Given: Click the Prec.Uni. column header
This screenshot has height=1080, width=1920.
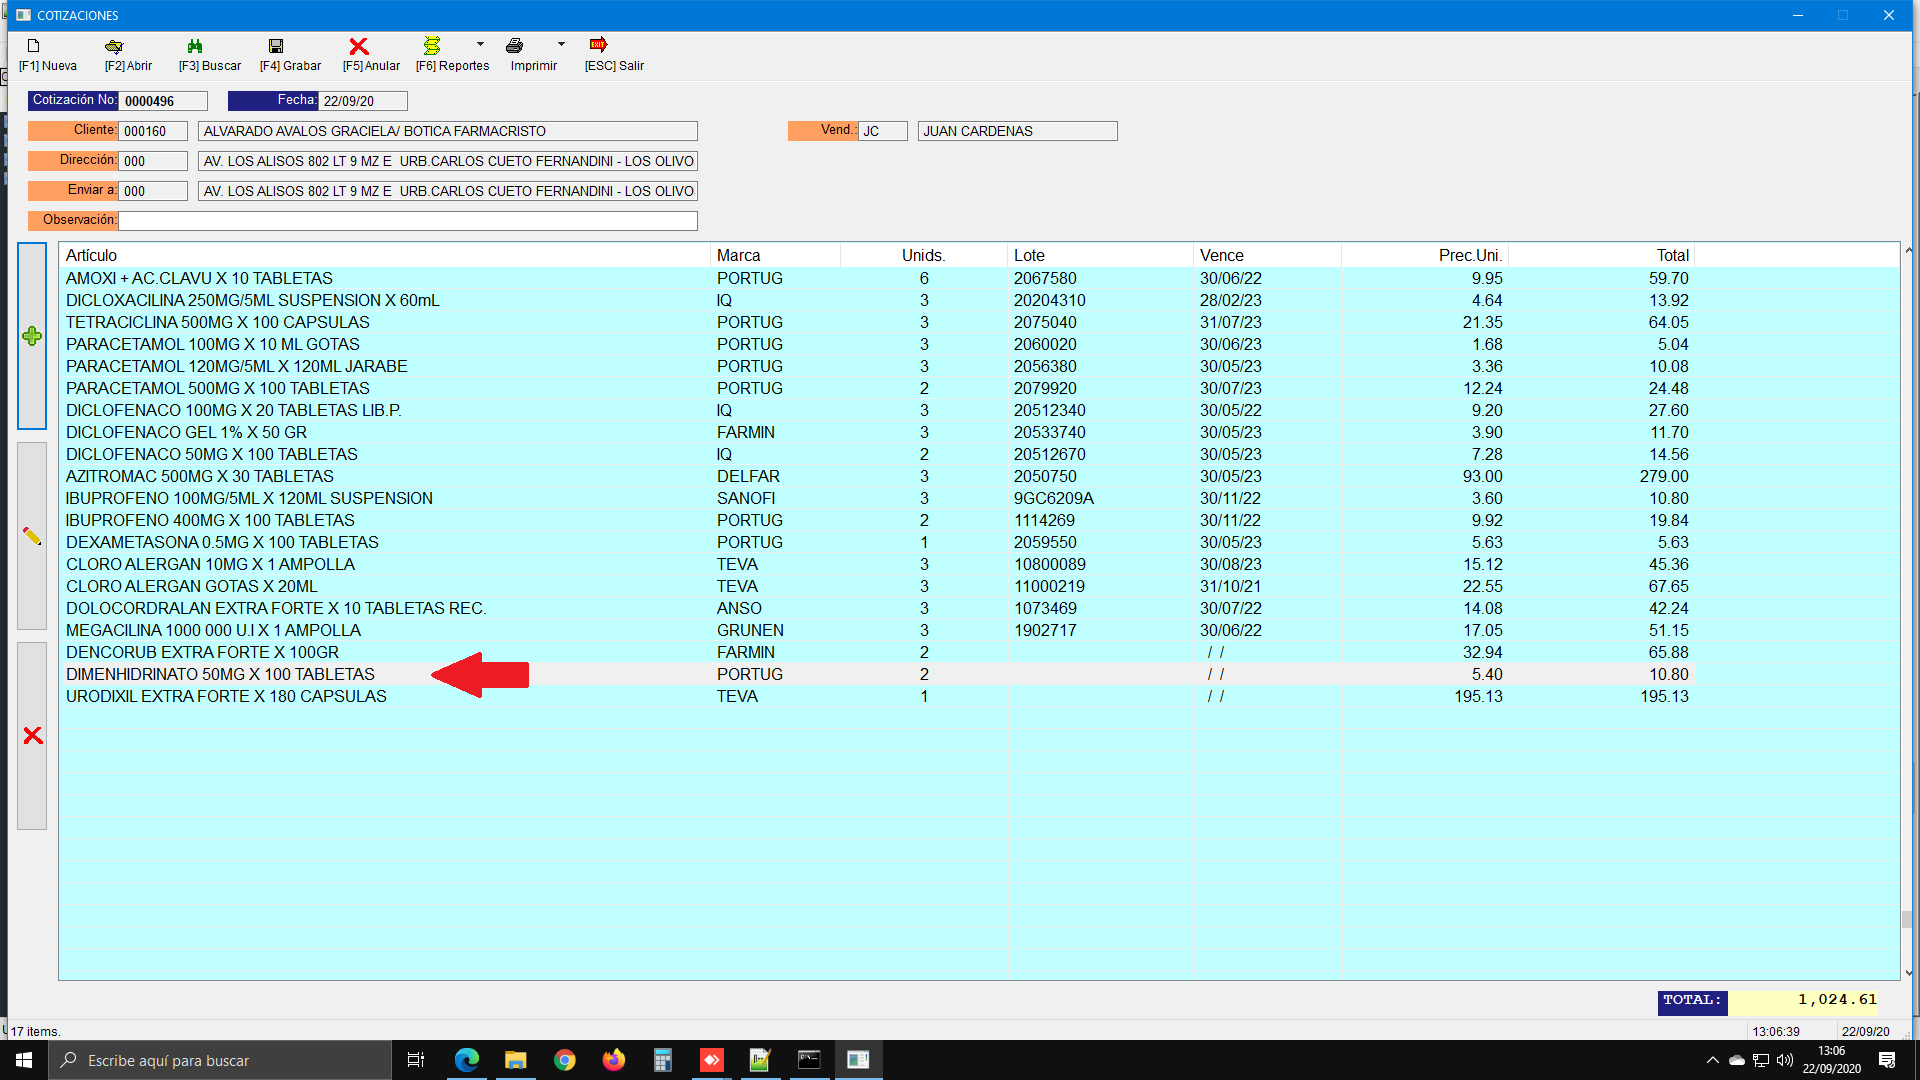Looking at the screenshot, I should click(x=1424, y=256).
